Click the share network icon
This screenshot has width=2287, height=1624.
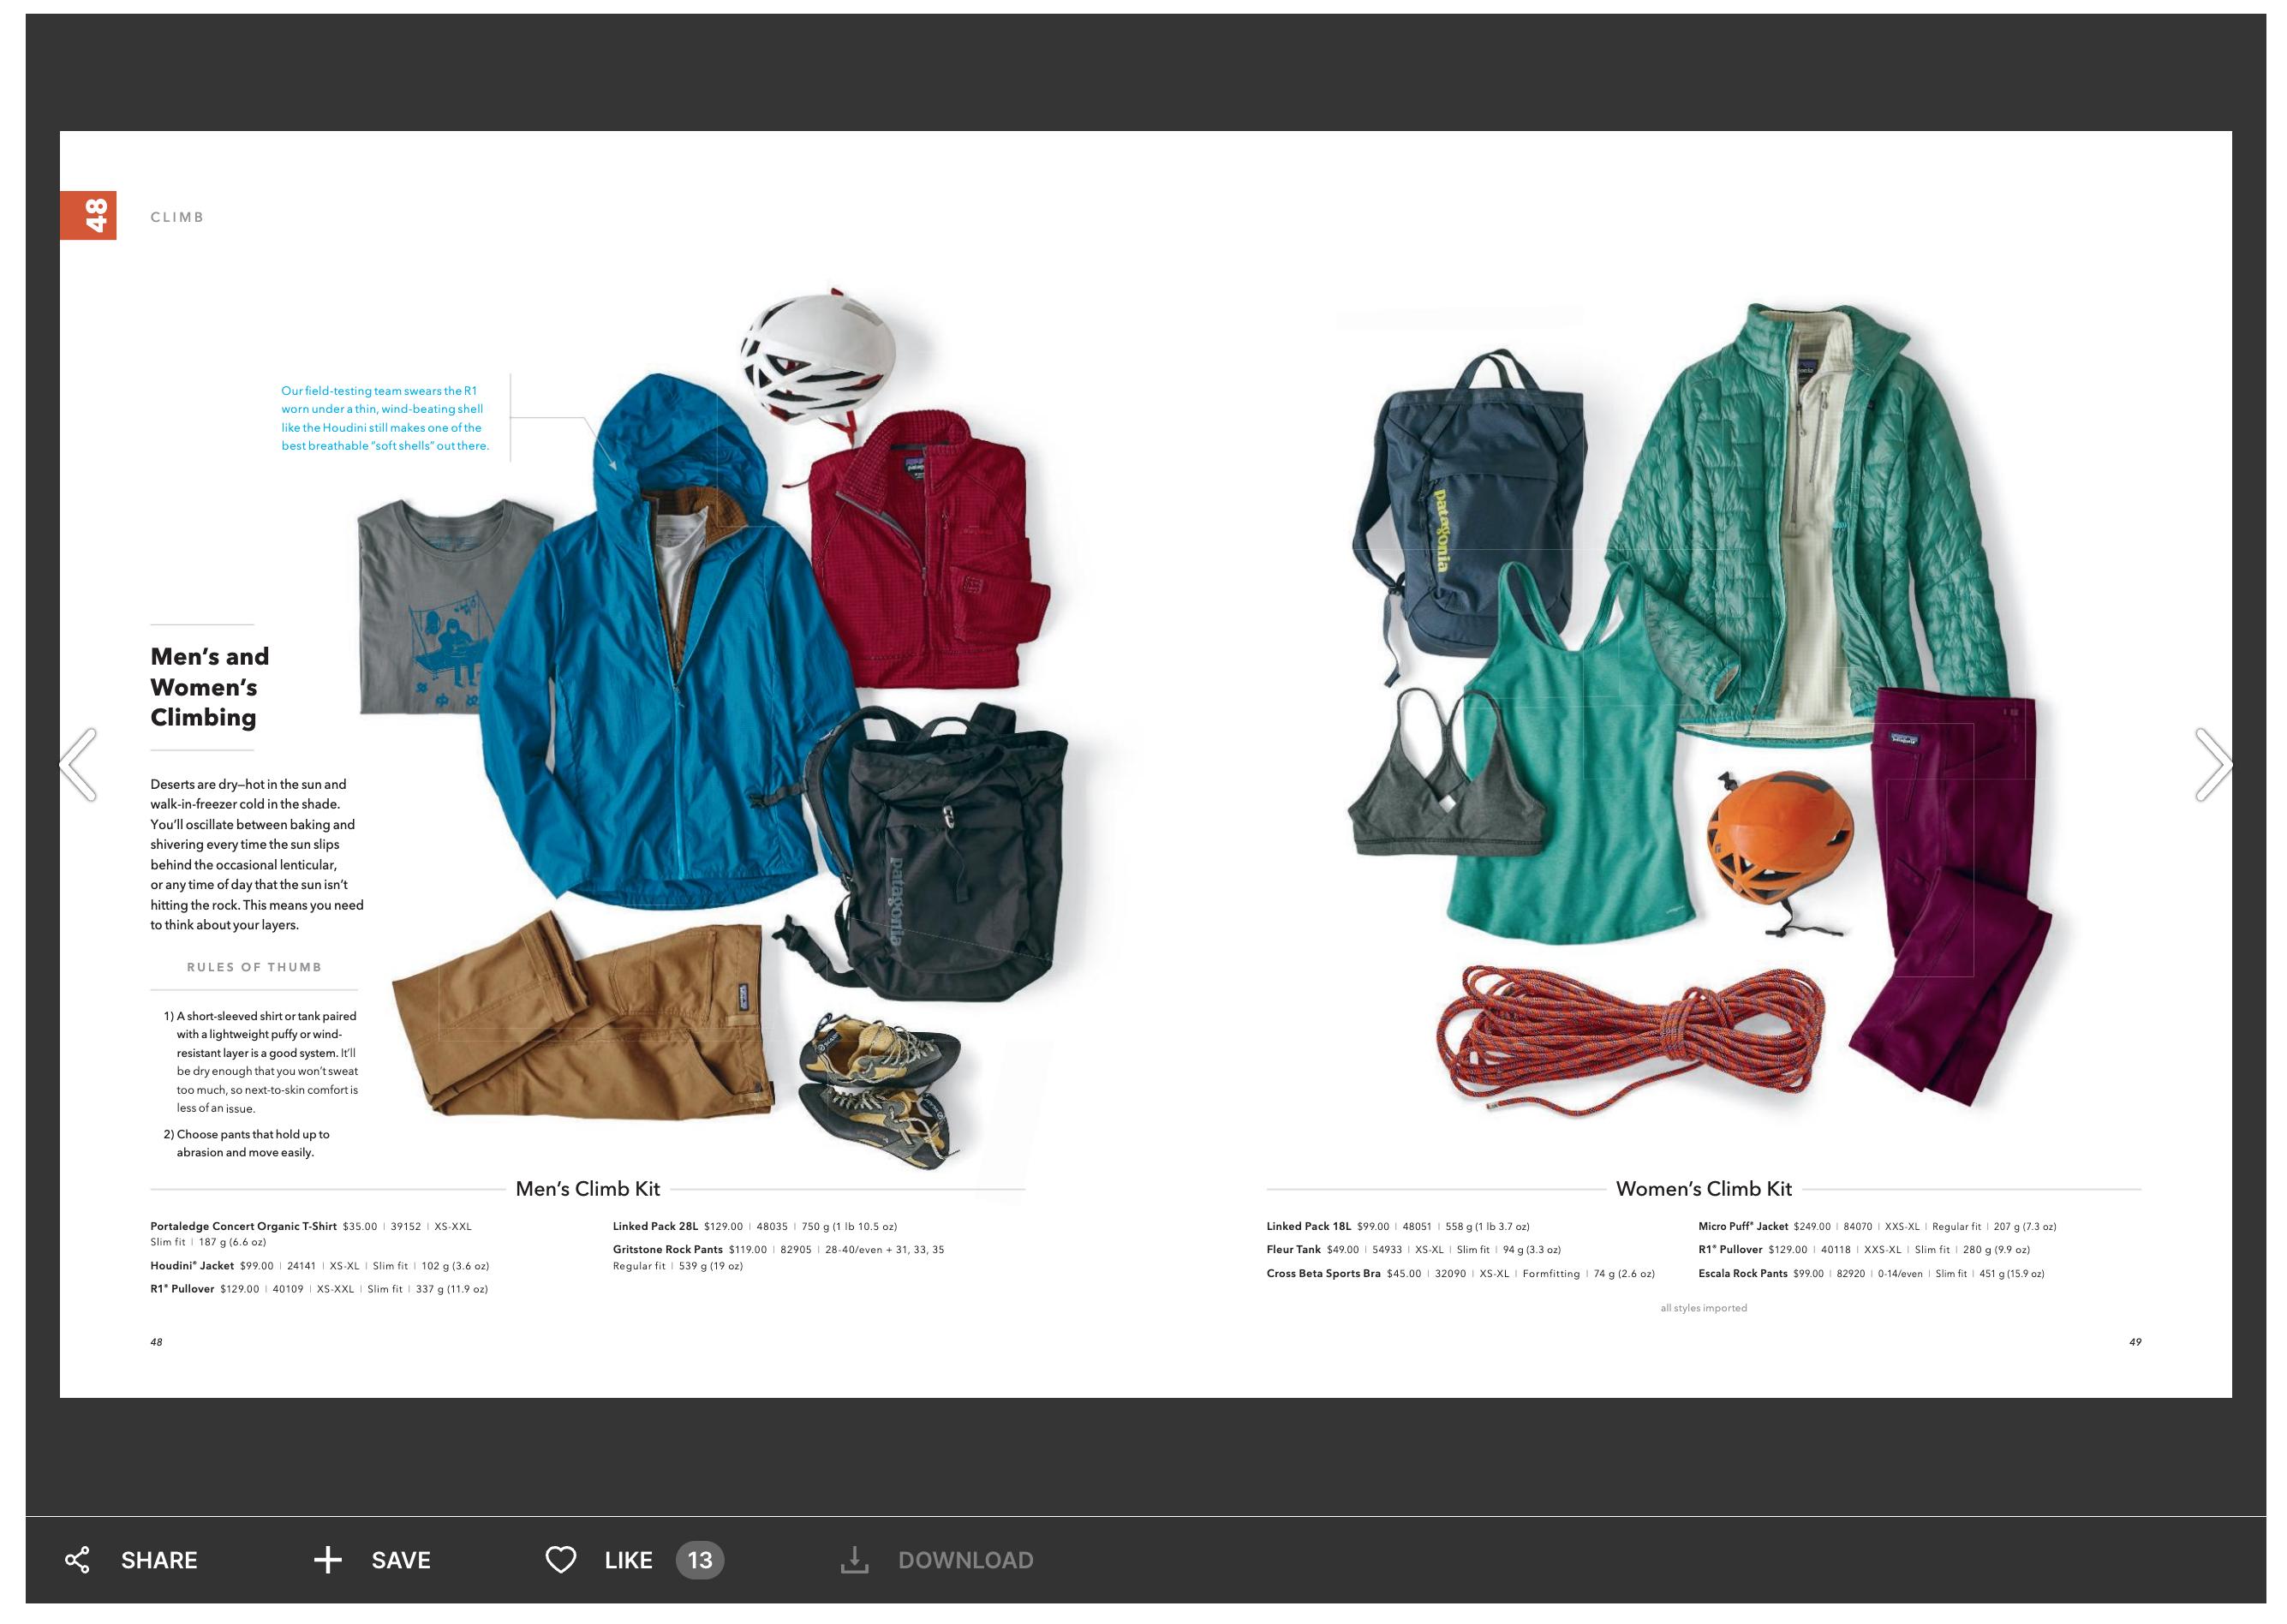click(77, 1560)
